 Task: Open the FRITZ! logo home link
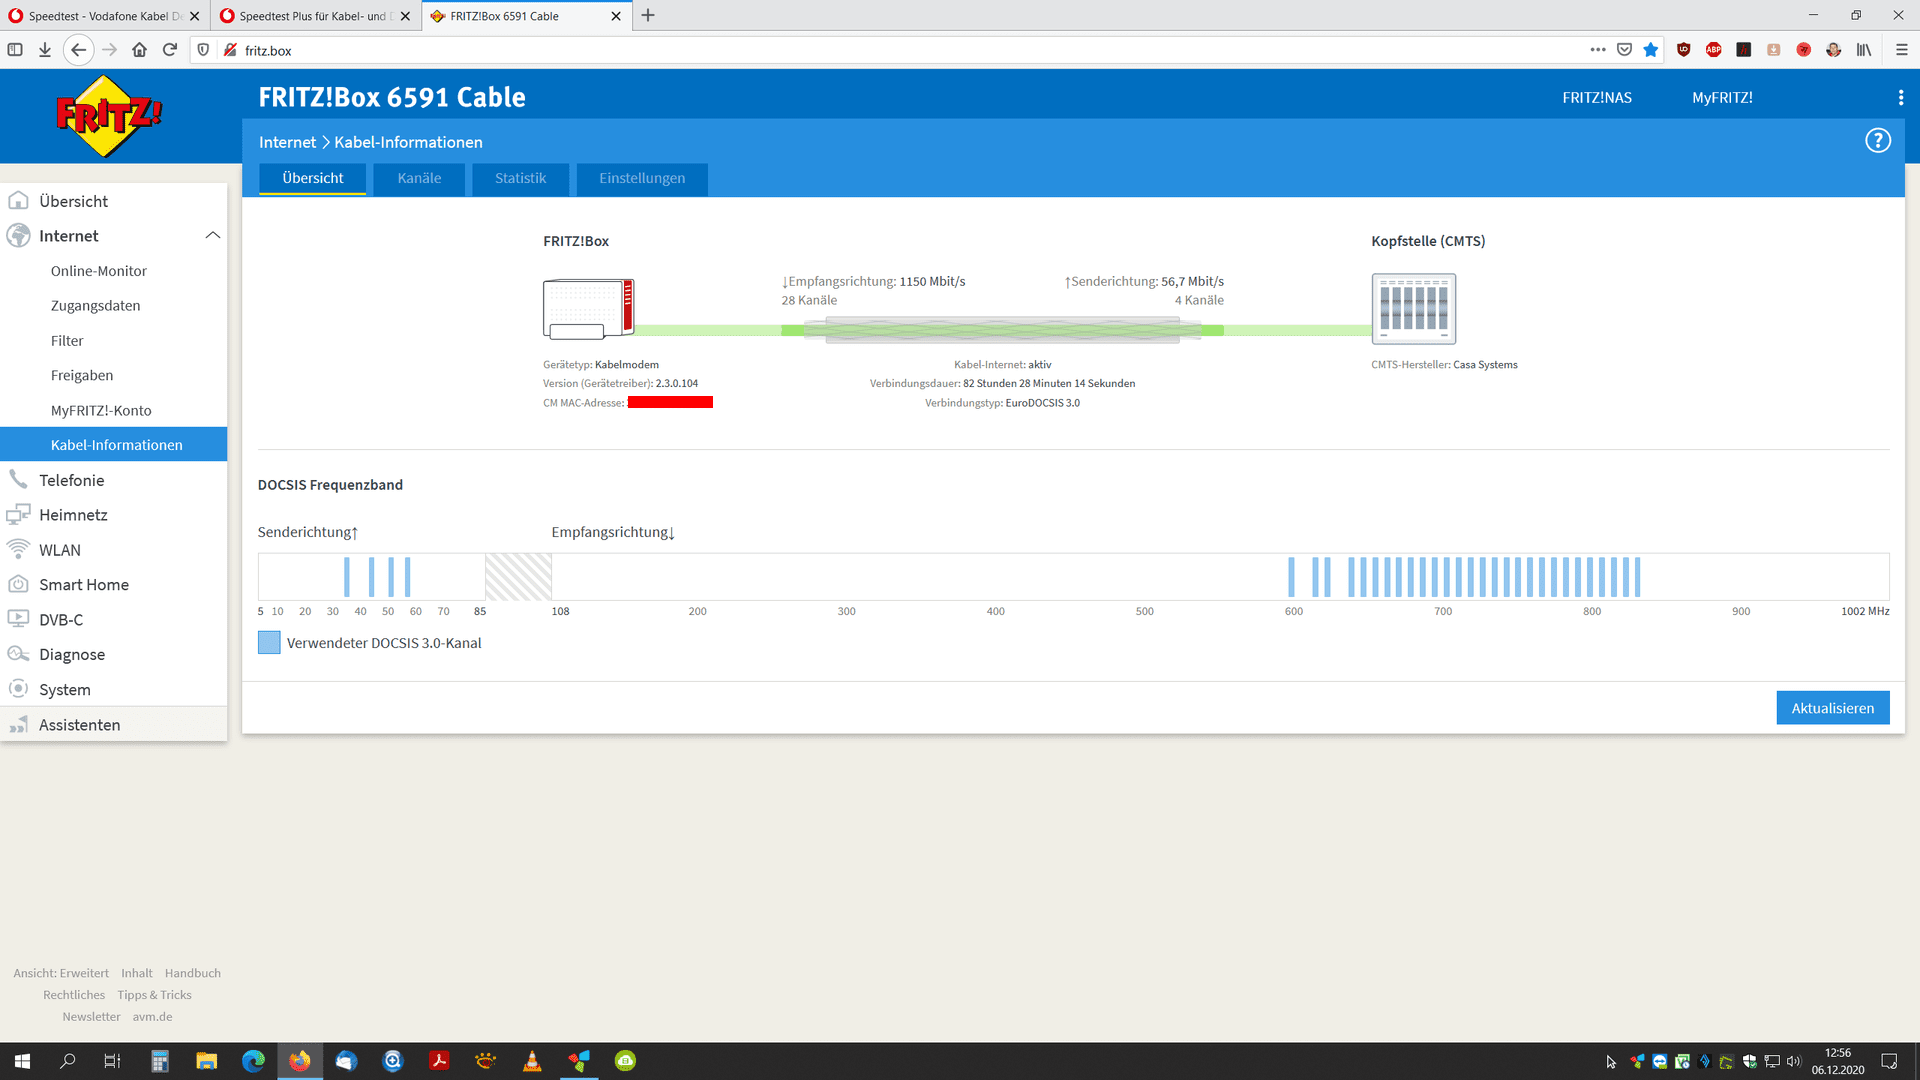tap(109, 116)
